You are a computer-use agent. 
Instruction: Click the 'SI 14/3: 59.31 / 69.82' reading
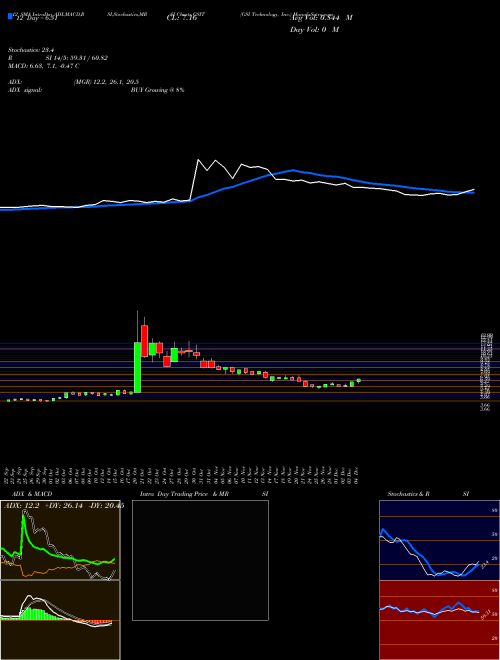tap(77, 58)
